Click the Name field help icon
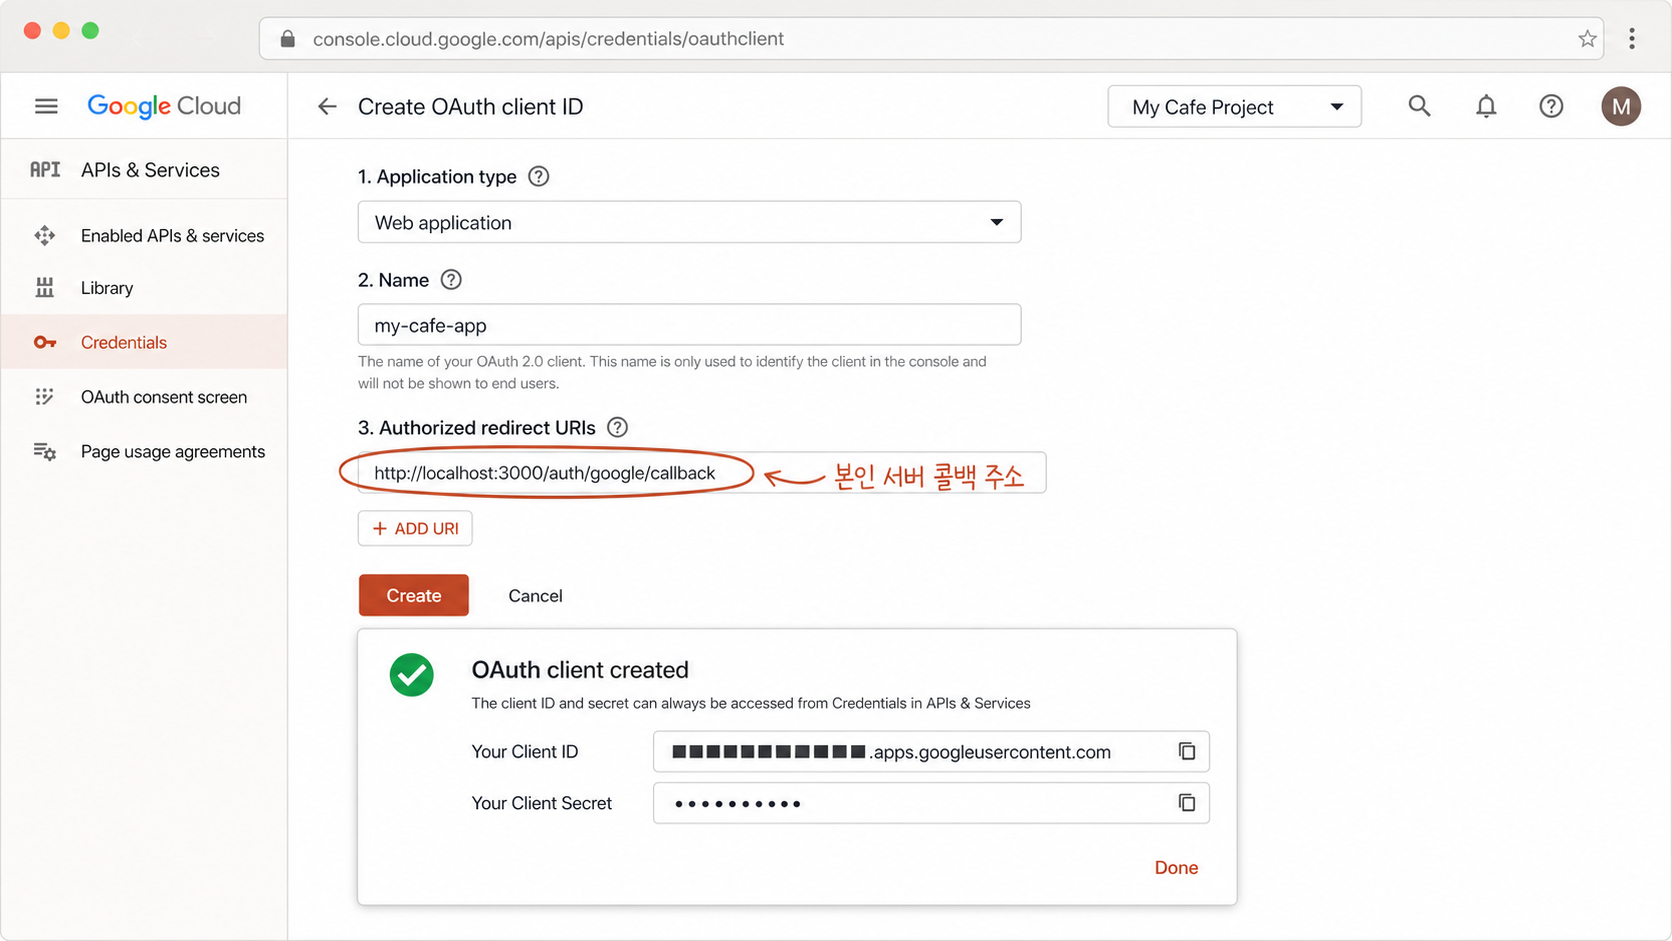 [451, 280]
